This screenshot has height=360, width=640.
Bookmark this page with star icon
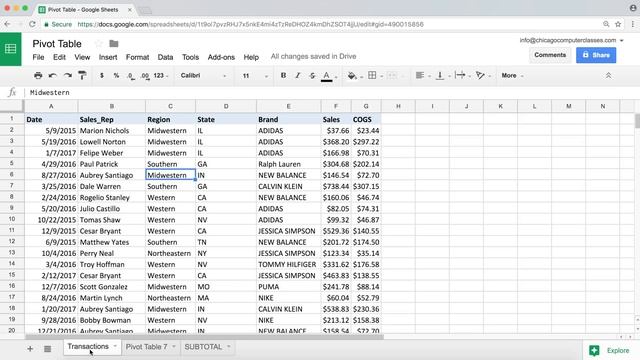[618, 24]
